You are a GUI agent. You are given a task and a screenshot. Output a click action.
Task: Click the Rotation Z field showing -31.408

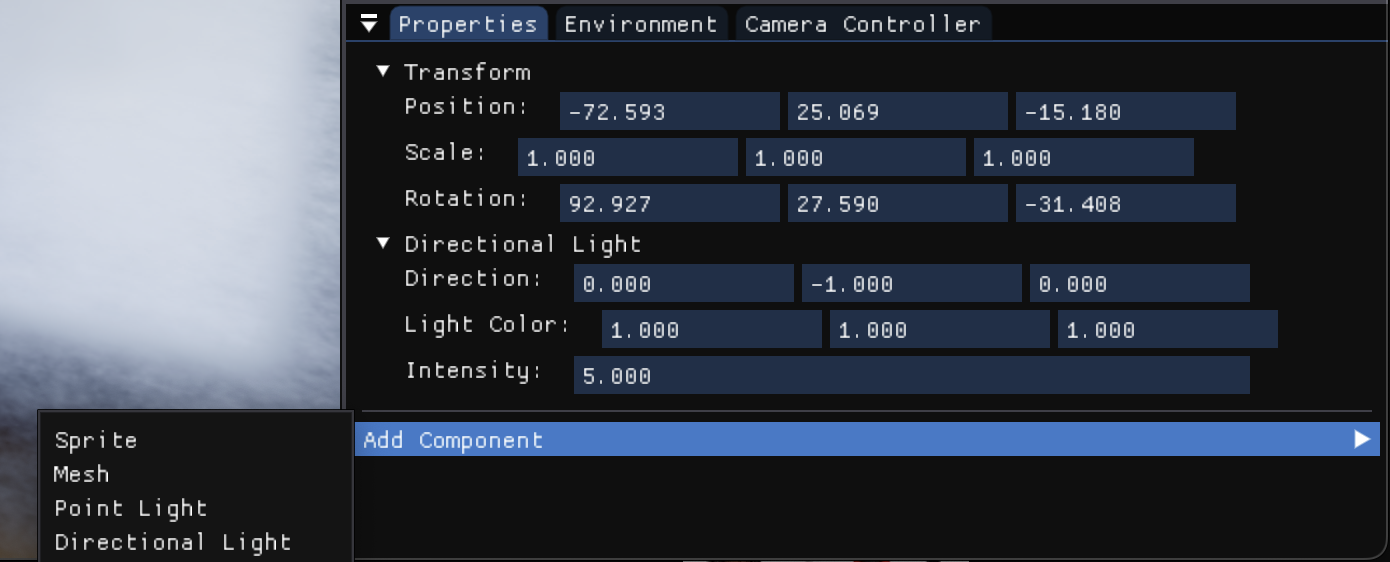click(1125, 204)
